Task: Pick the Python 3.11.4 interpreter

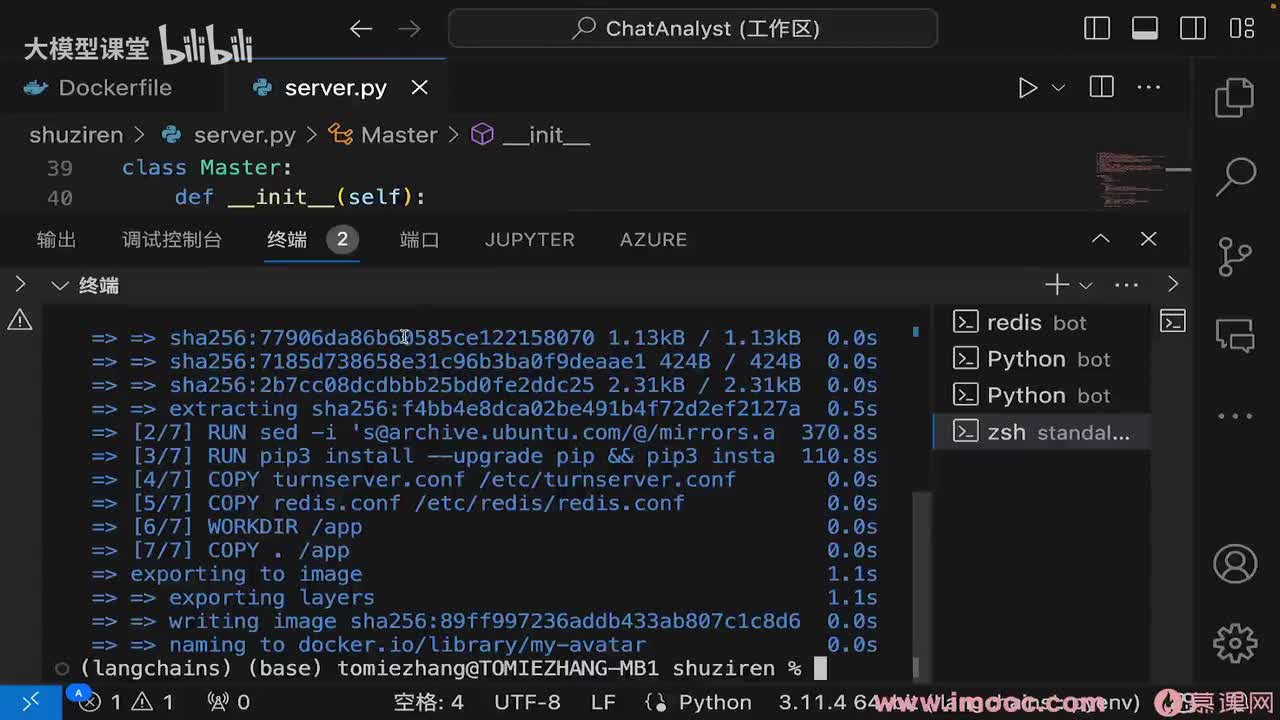Action: point(960,702)
